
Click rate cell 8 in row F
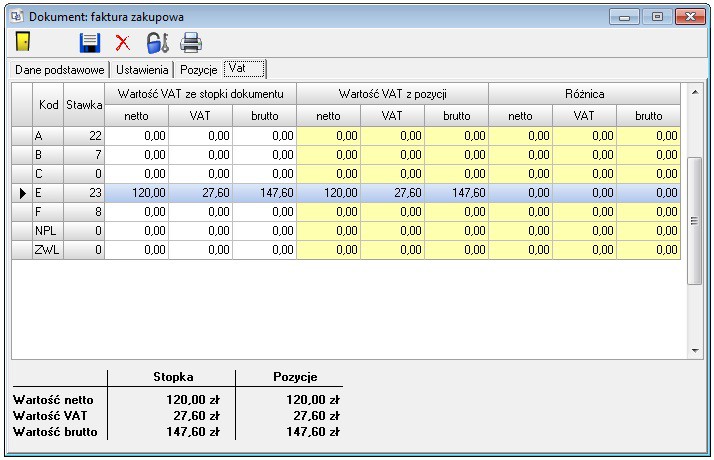[x=84, y=212]
